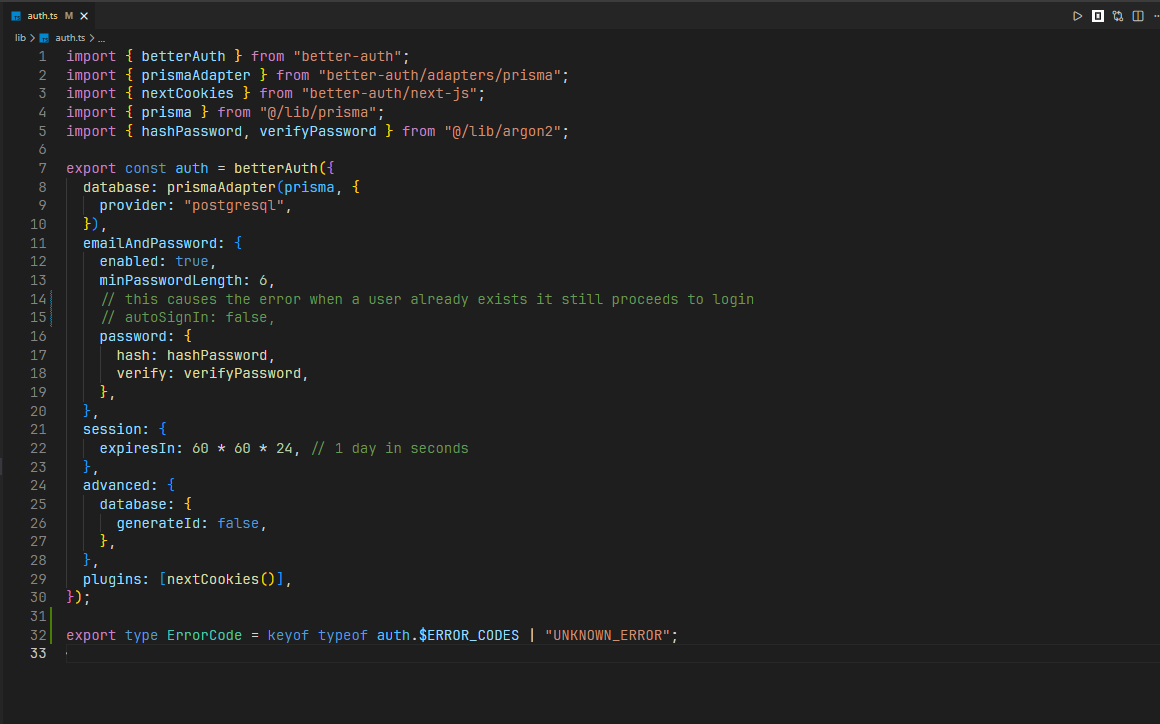The width and height of the screenshot is (1160, 724).
Task: Click the TypeScript file icon in auth.ts tab
Action: click(x=16, y=16)
